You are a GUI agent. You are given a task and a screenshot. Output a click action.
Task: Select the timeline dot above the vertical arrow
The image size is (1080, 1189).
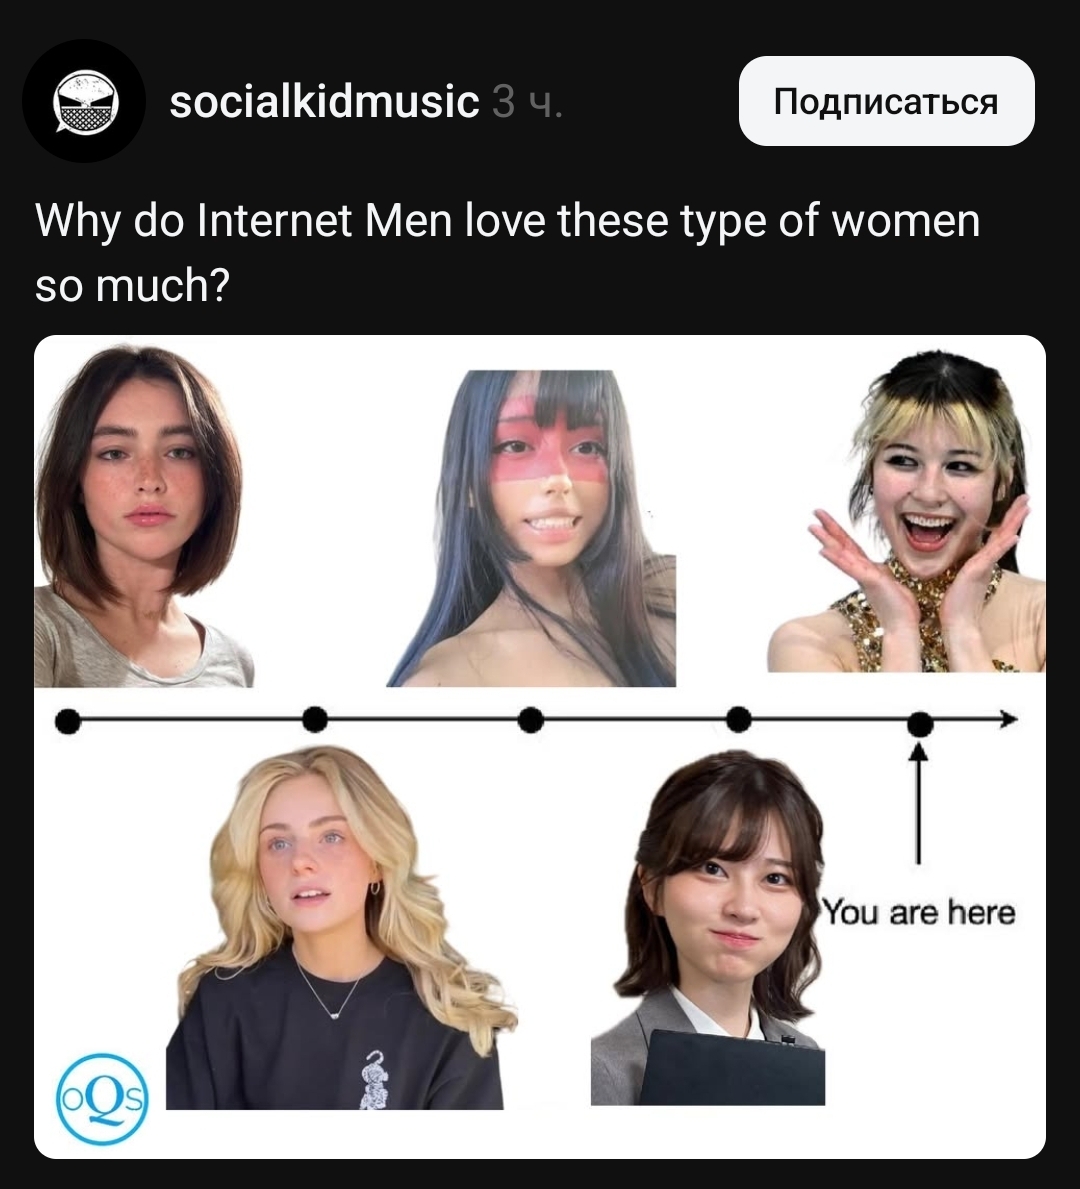point(920,724)
